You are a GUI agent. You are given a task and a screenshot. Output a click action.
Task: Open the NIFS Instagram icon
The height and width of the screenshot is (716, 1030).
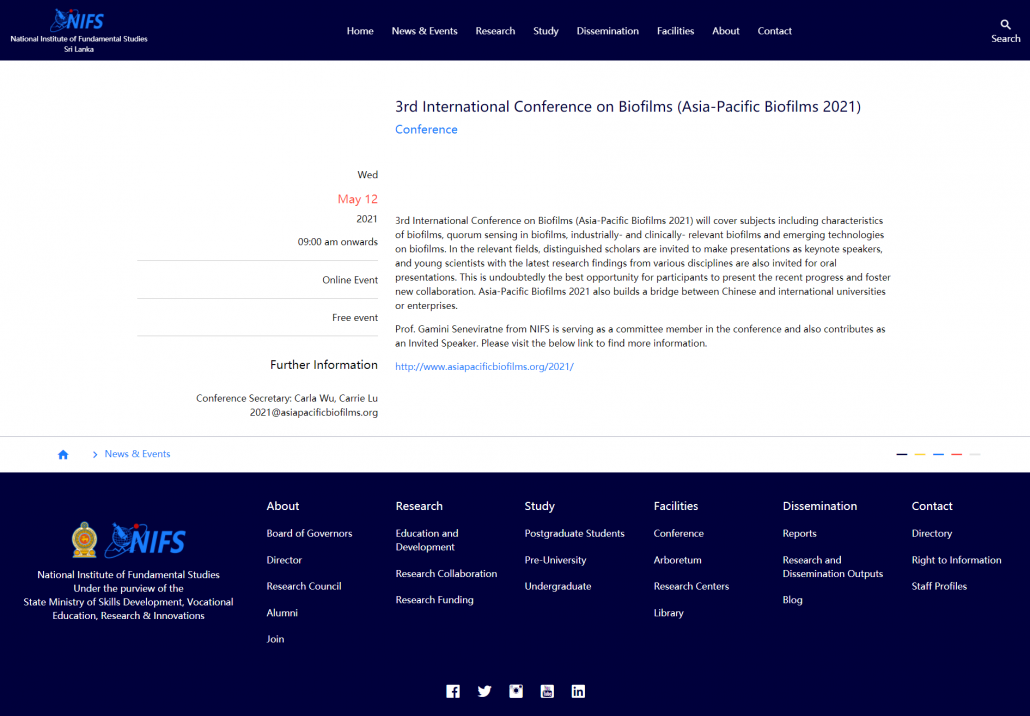click(x=516, y=691)
